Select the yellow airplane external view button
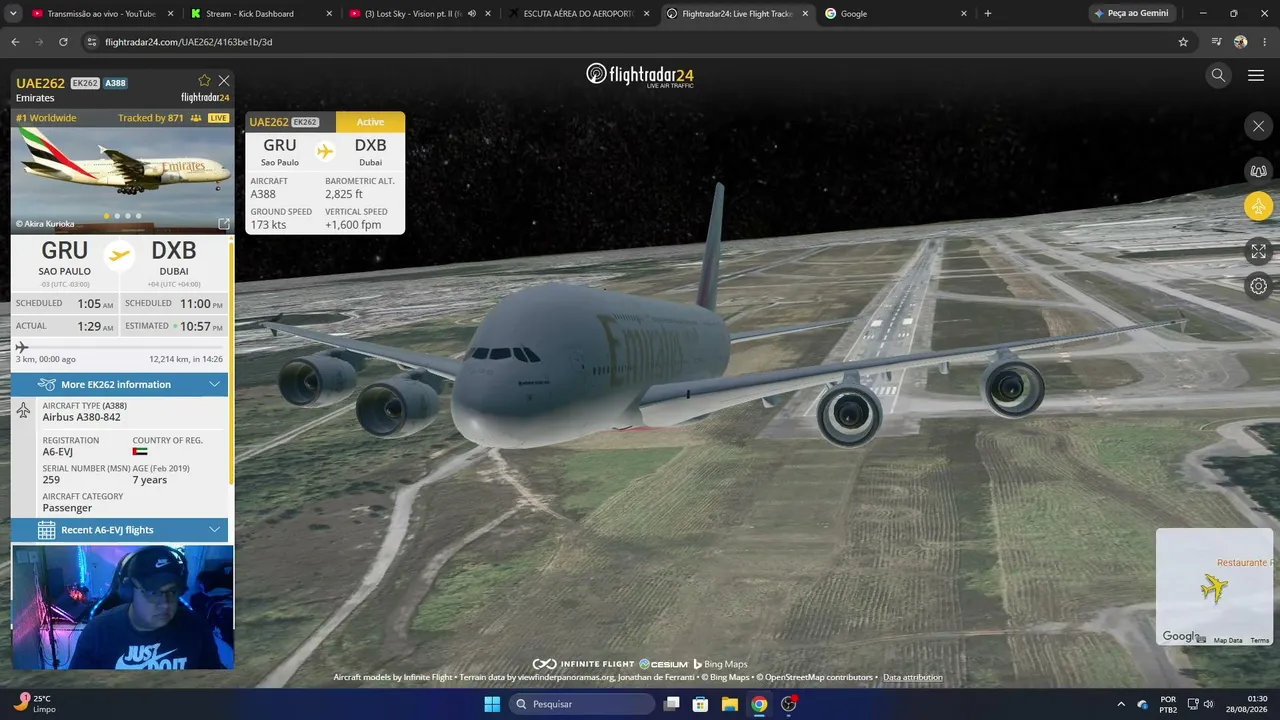The height and width of the screenshot is (720, 1280). tap(1258, 207)
